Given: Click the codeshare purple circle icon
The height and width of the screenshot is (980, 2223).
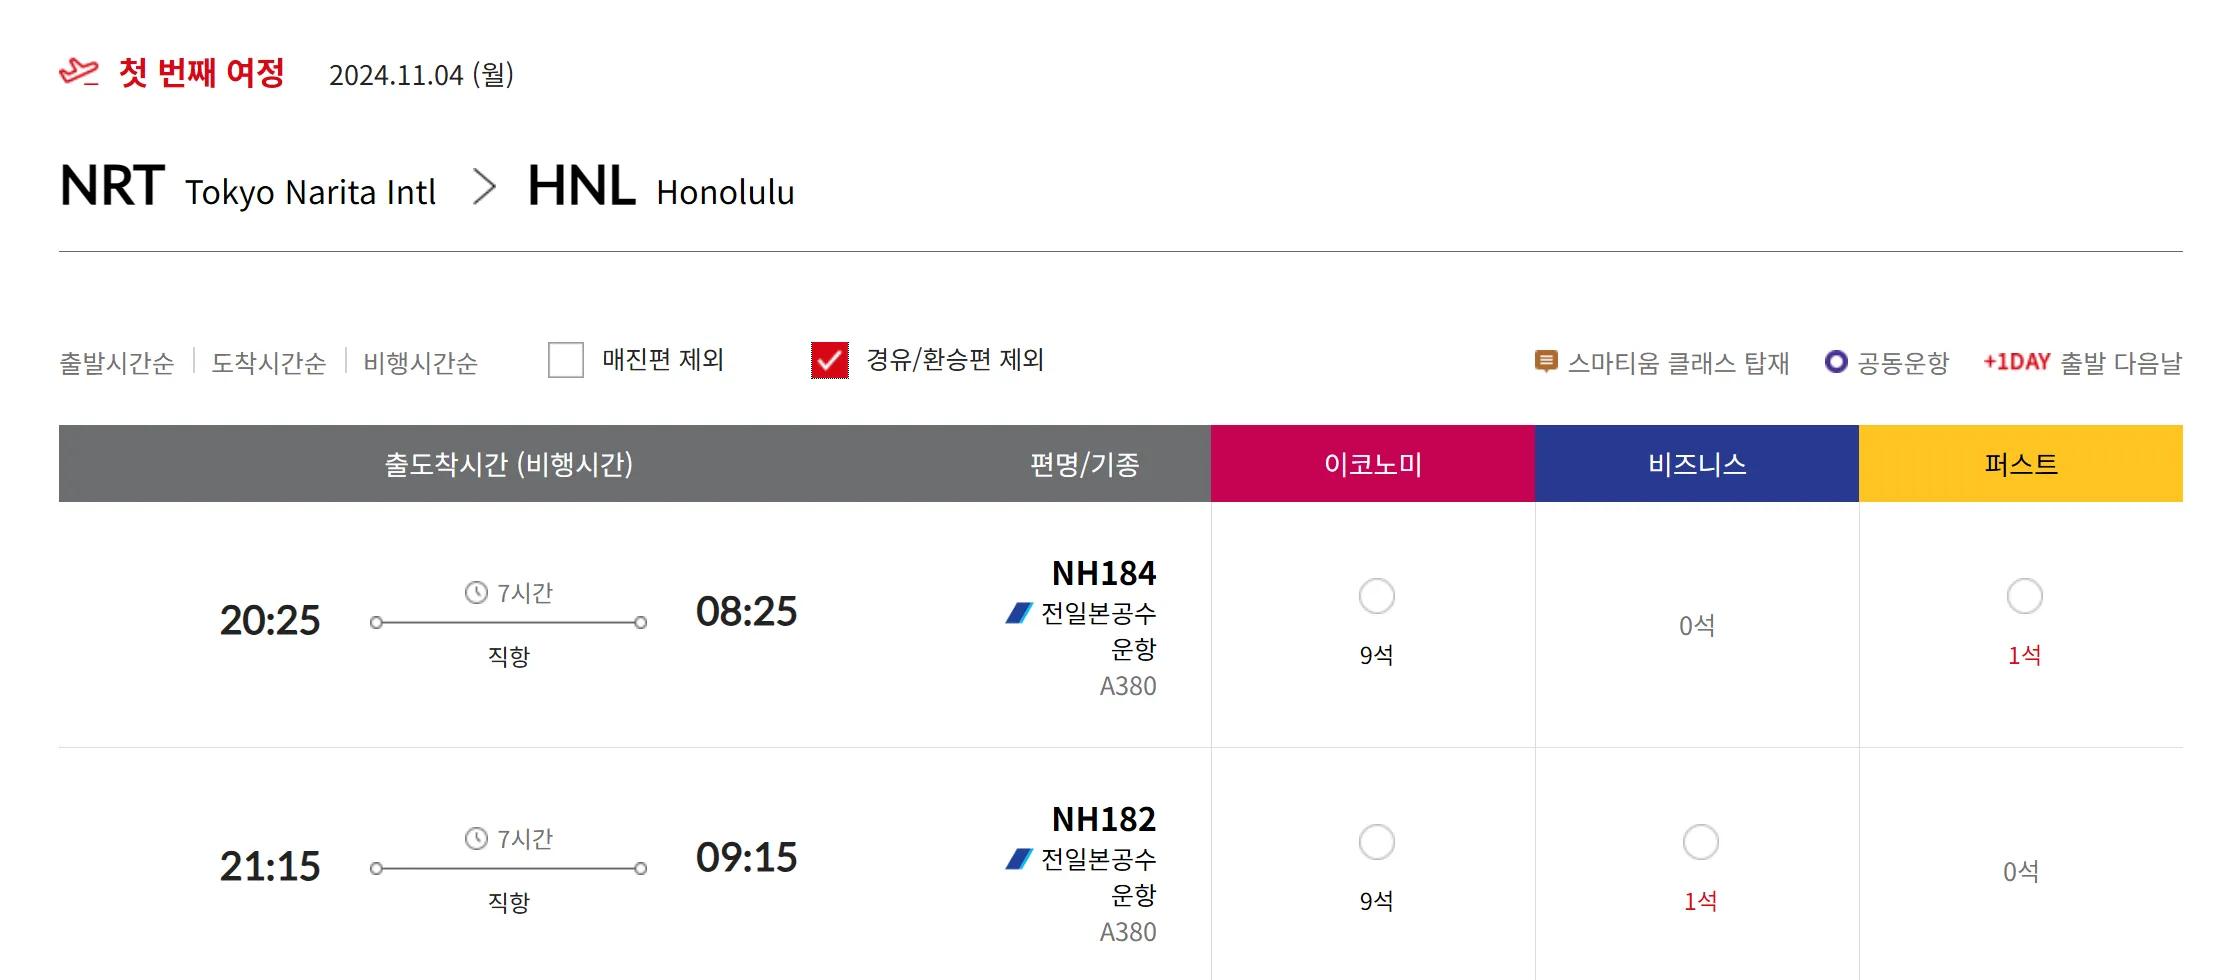Looking at the screenshot, I should pyautogui.click(x=1835, y=361).
